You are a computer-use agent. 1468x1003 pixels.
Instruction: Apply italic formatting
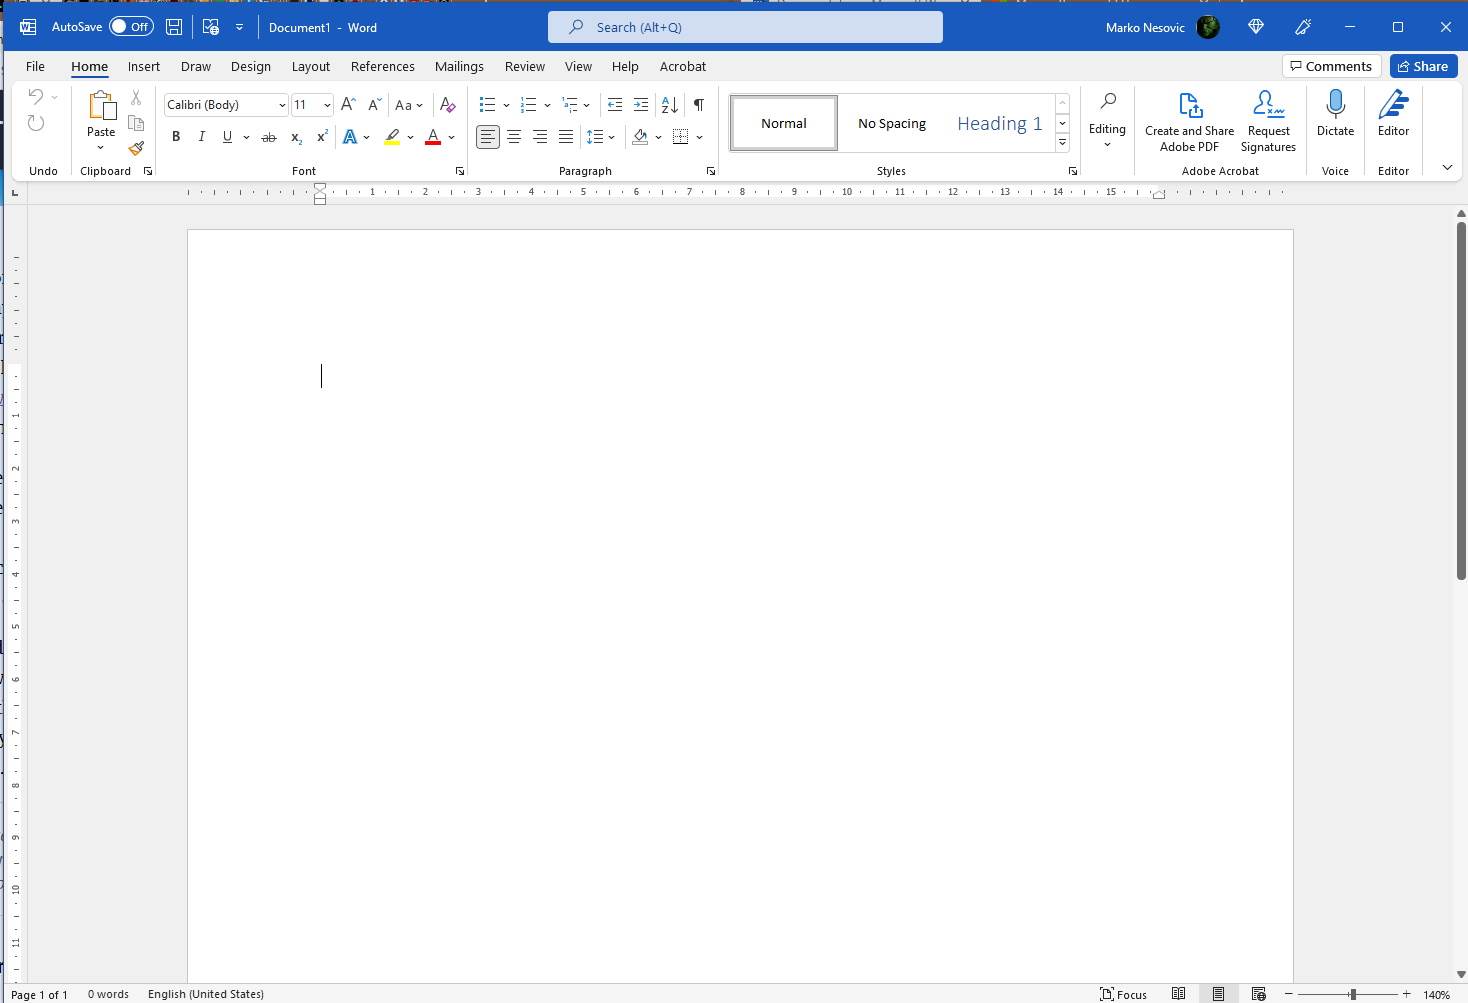click(201, 136)
